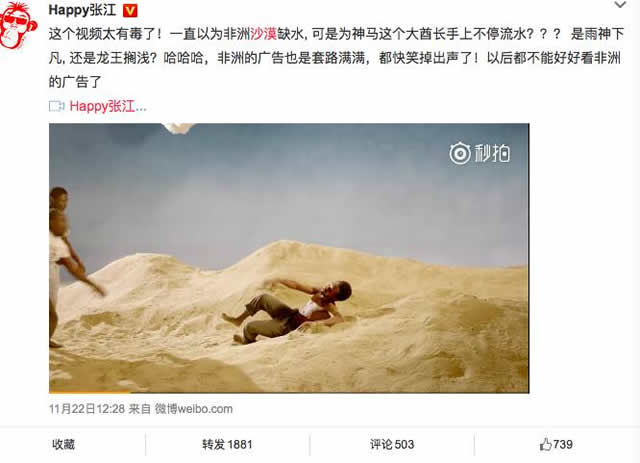
Task: Visit the 微博weibo.com source link
Action: point(193,409)
